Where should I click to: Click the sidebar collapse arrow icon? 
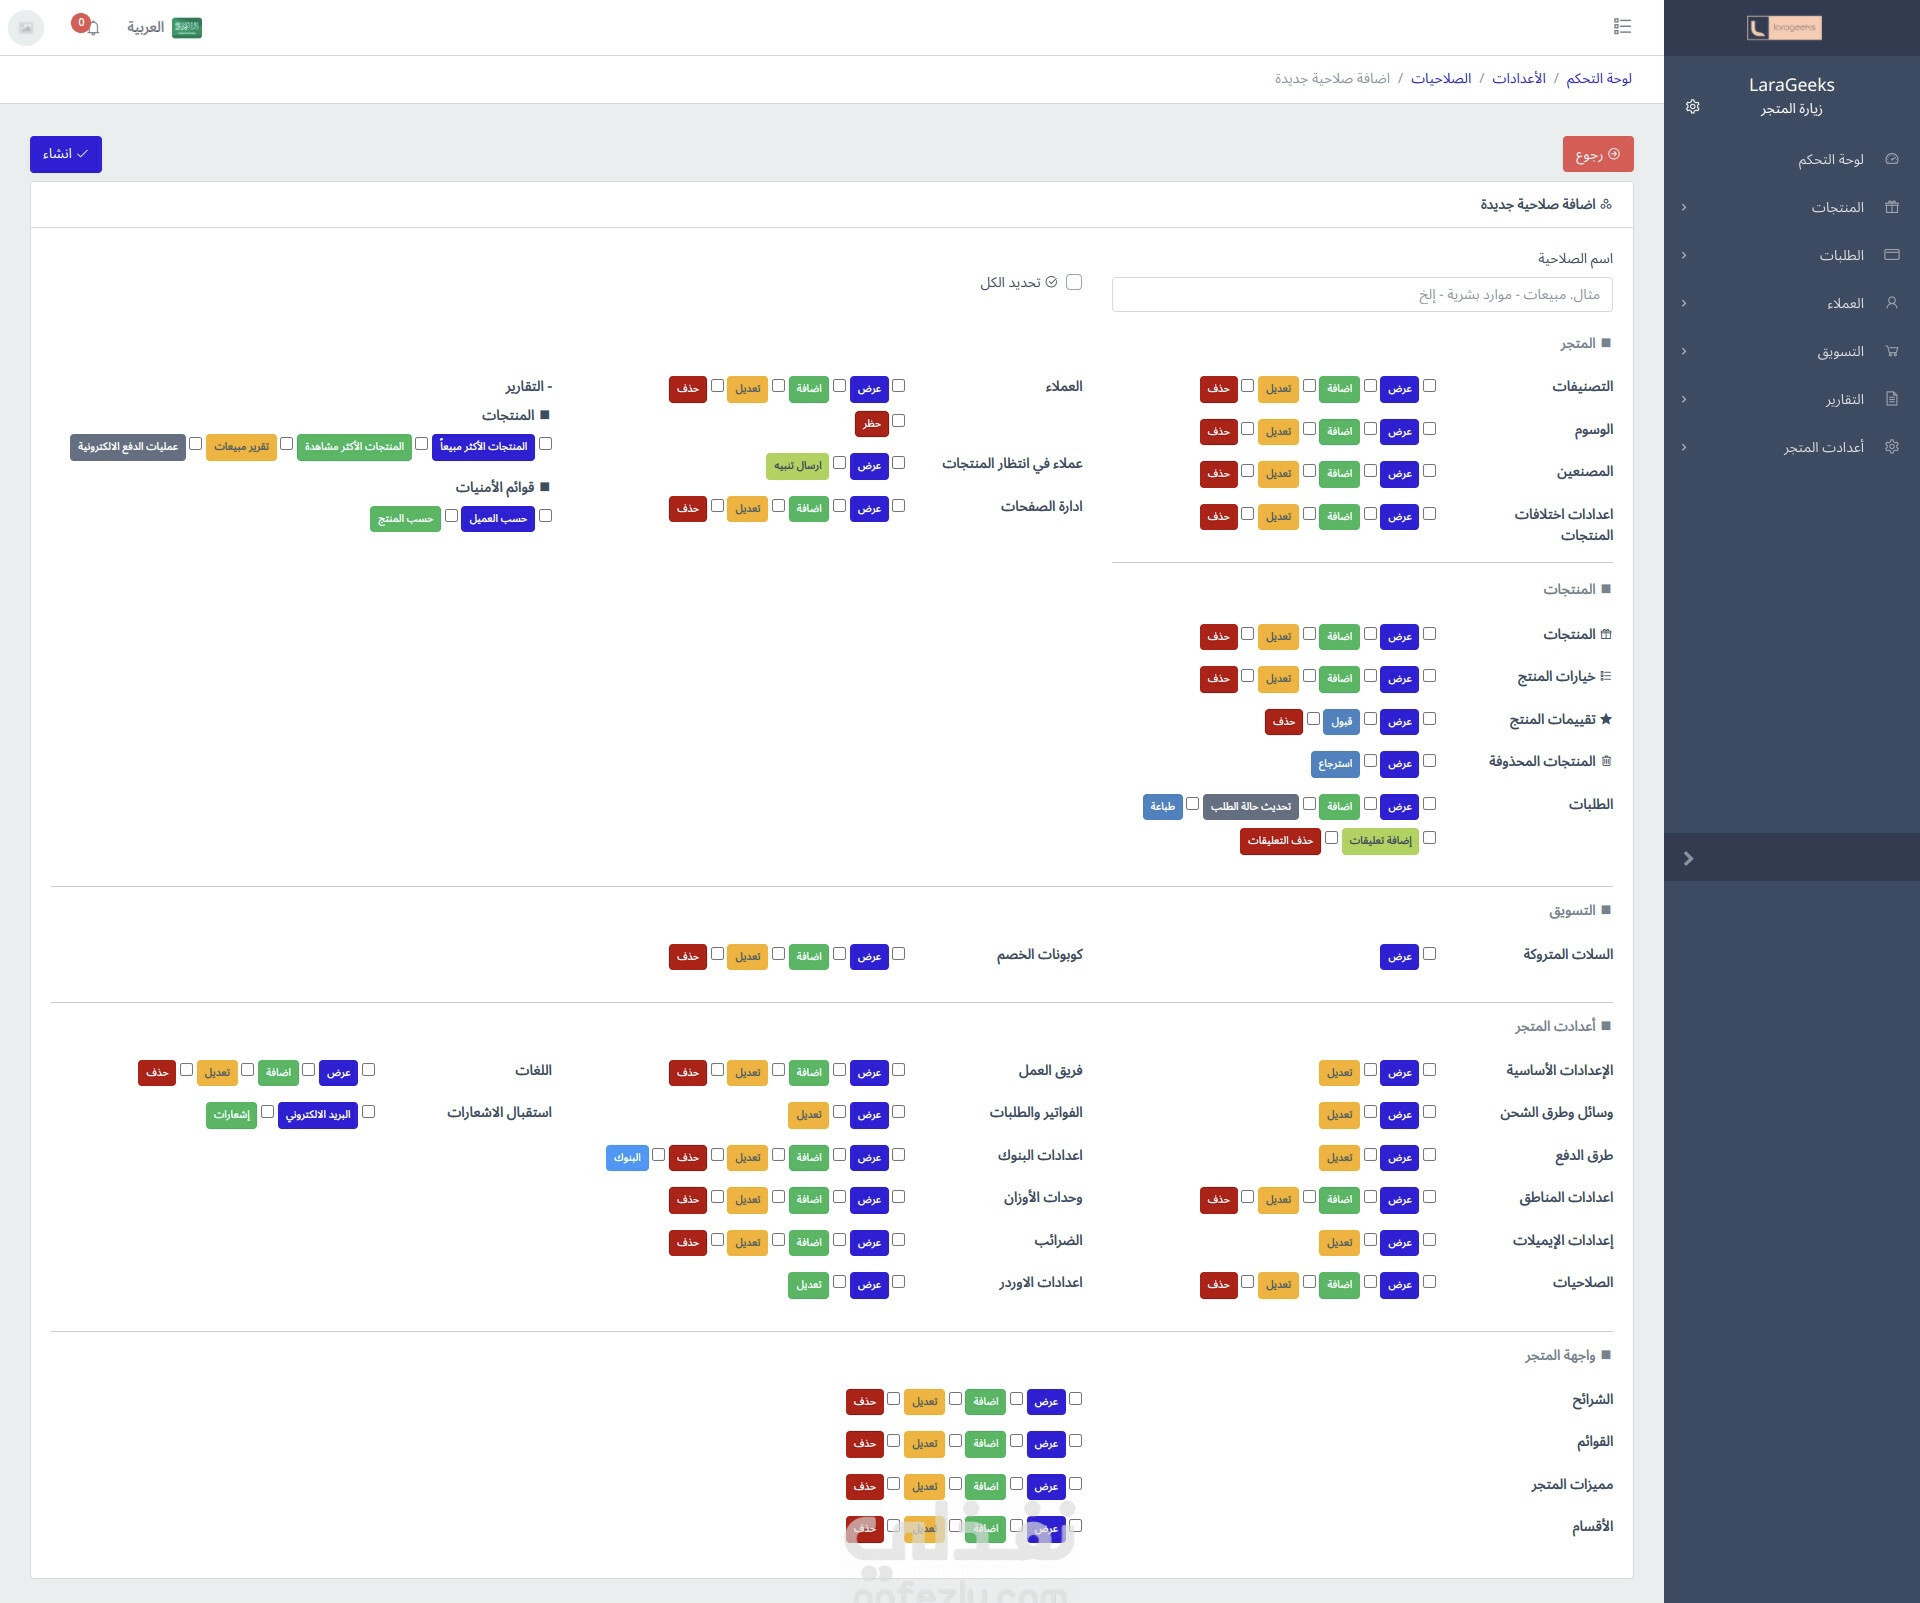(1688, 858)
